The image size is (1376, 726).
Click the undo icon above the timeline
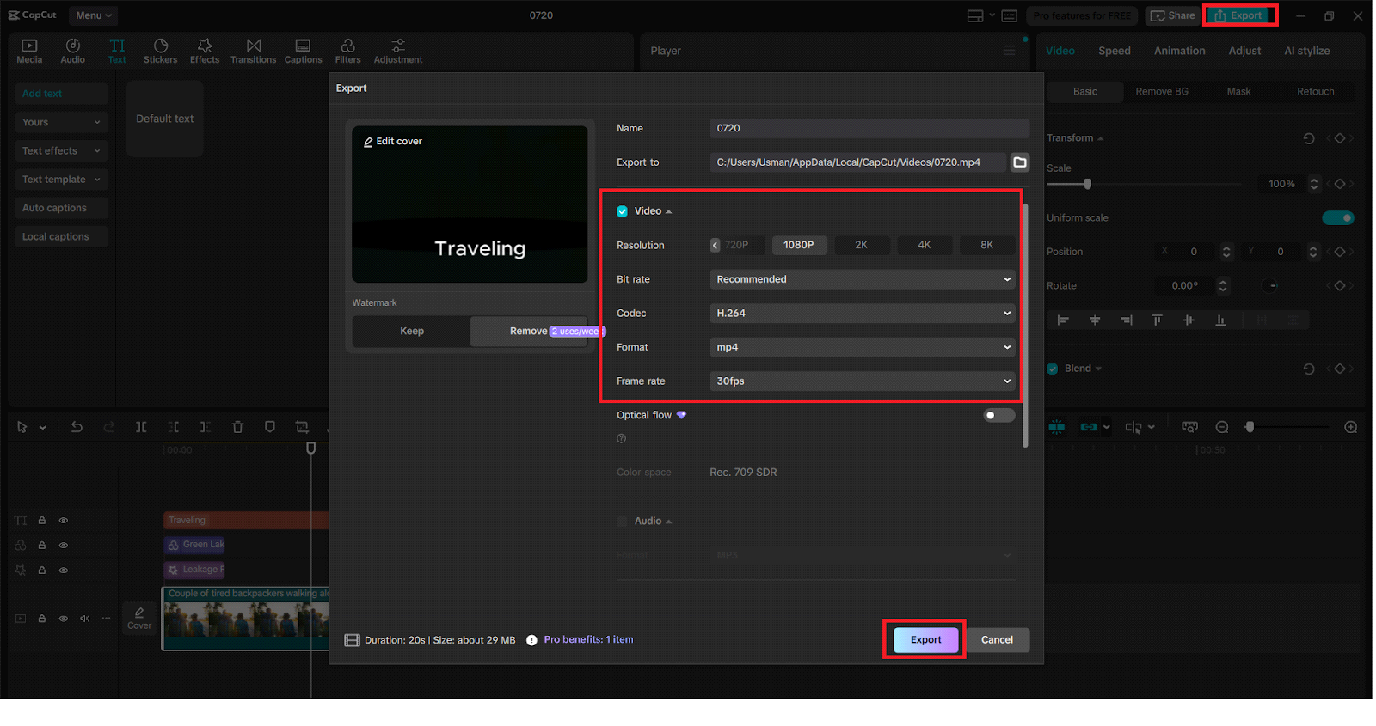(x=77, y=427)
